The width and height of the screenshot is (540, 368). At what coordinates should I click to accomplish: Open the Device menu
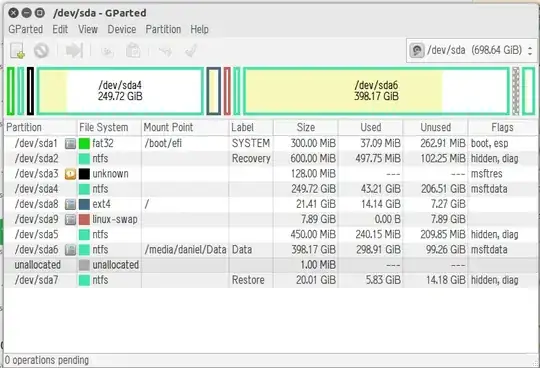[x=122, y=29]
